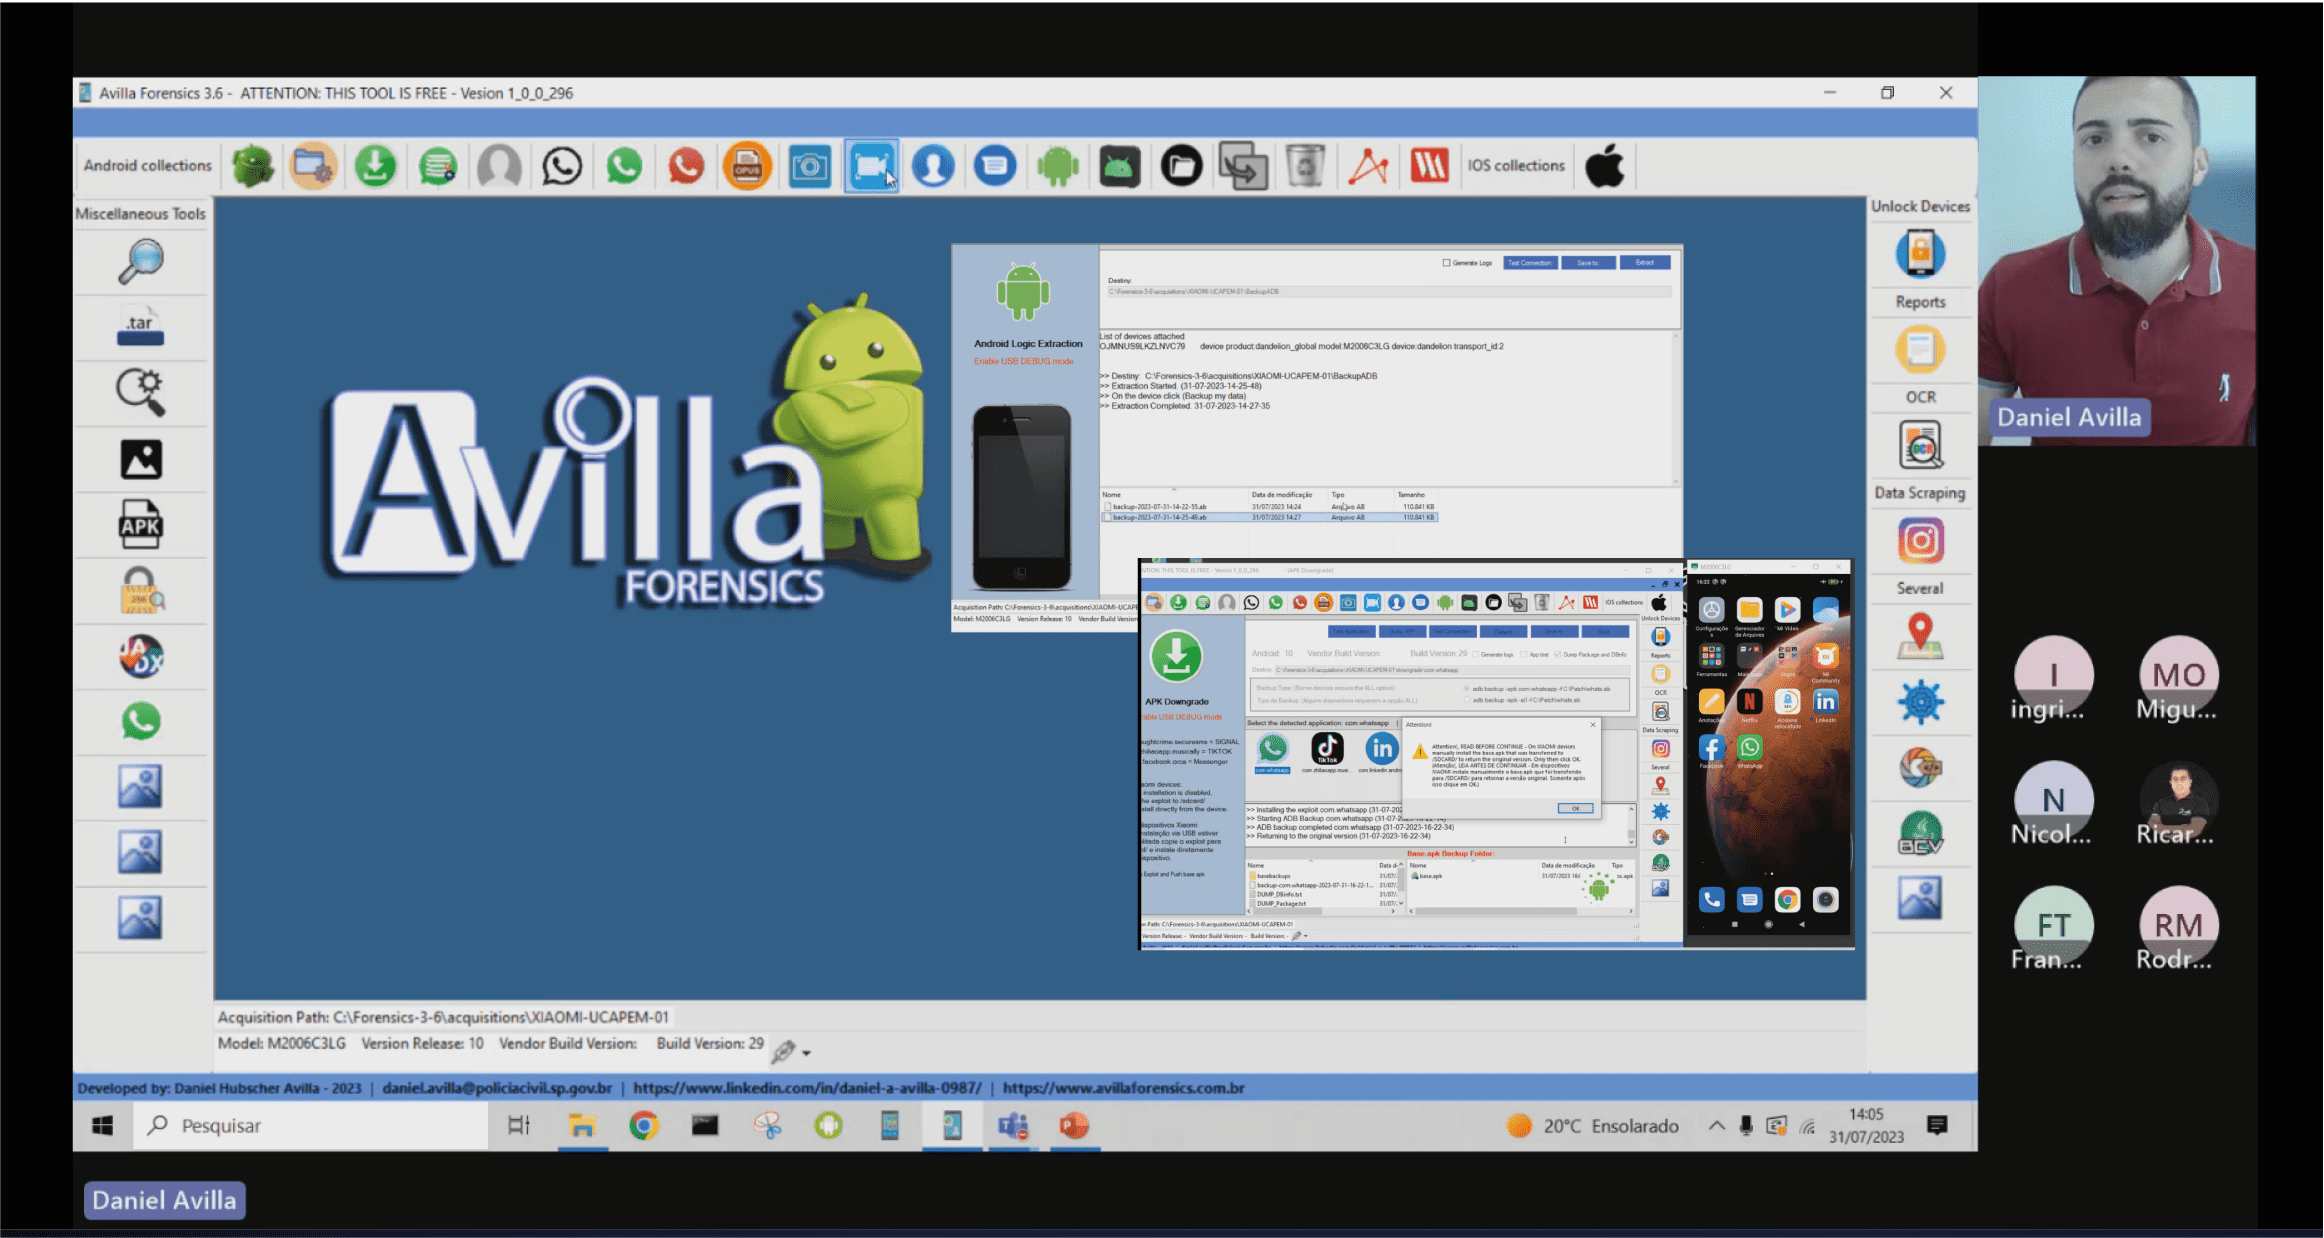This screenshot has height=1238, width=2324.
Task: Open iOS collections via Apple logo
Action: [1605, 166]
